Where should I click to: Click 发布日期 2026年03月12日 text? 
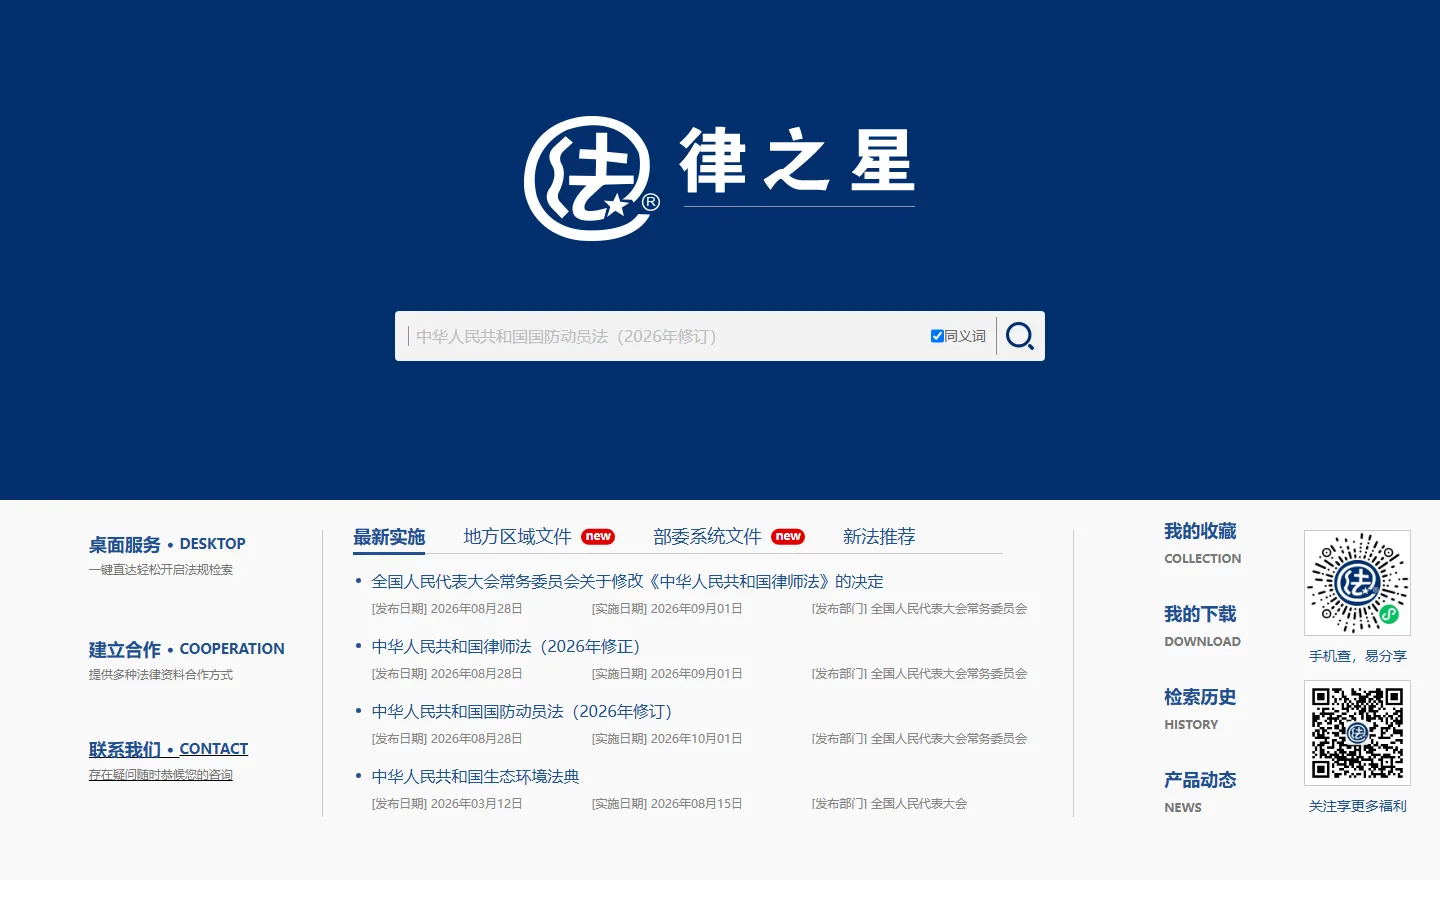coord(447,804)
